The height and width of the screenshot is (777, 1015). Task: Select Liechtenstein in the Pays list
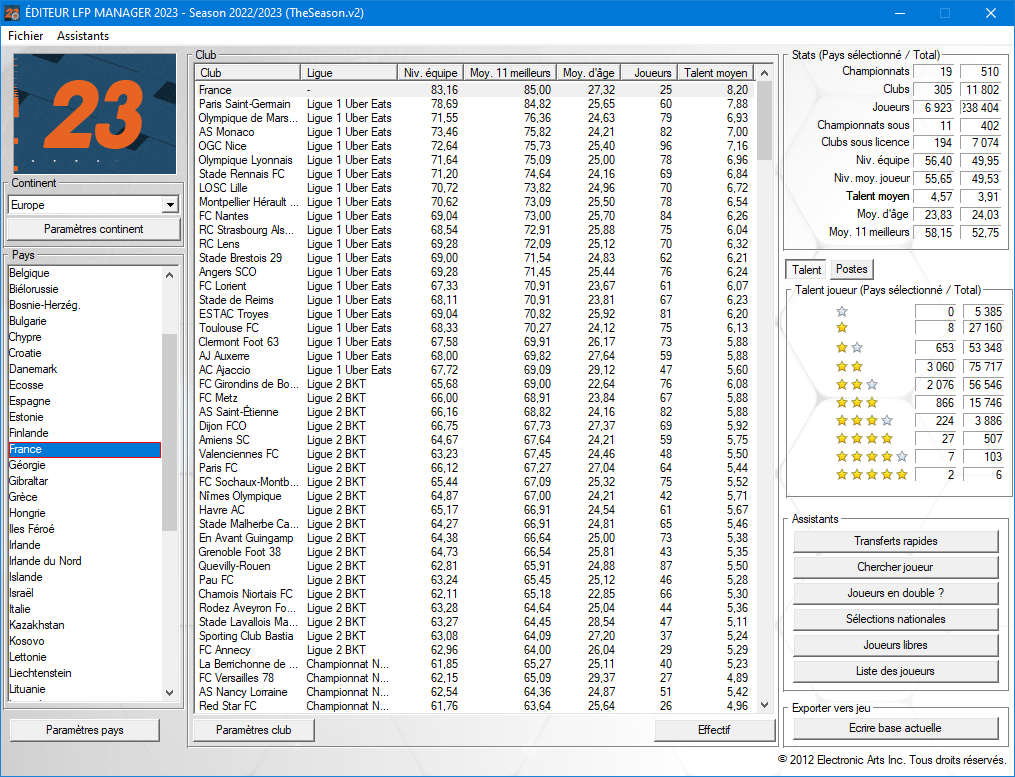tap(84, 673)
